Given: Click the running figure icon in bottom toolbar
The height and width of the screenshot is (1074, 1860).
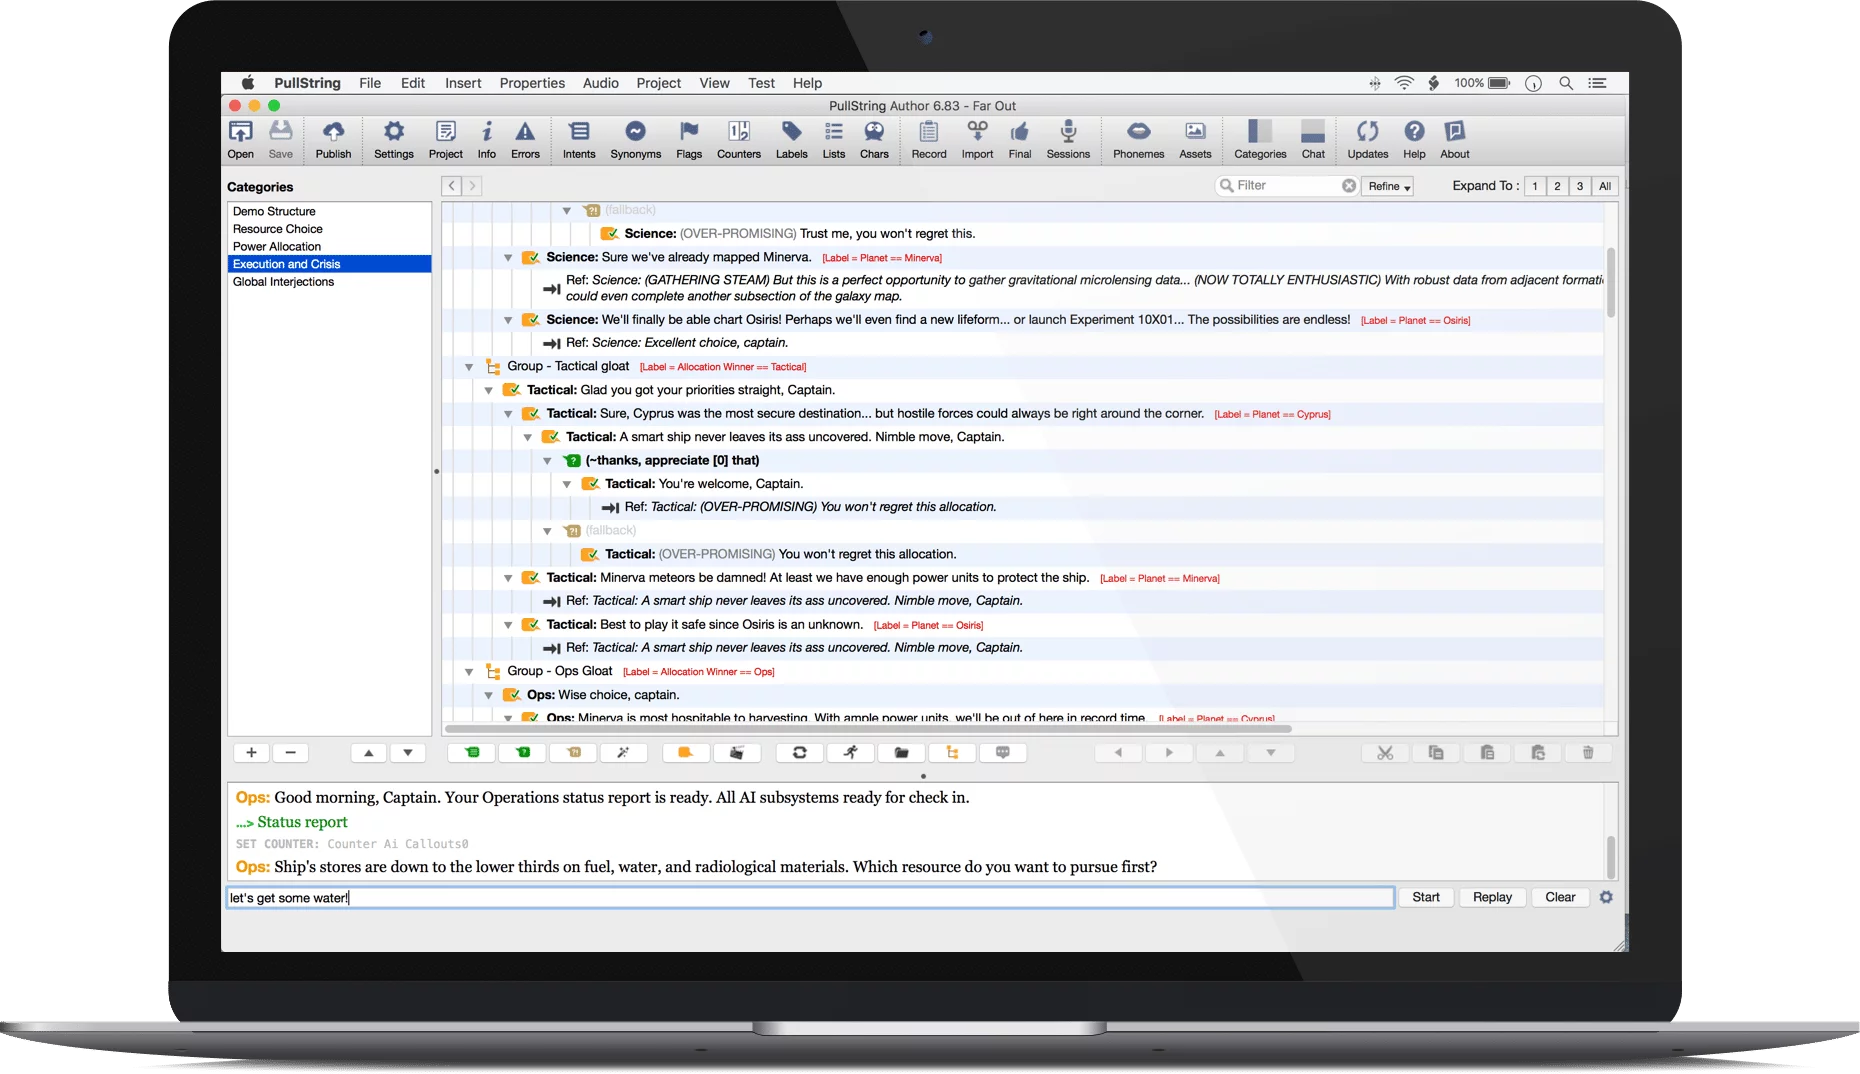Looking at the screenshot, I should point(851,753).
